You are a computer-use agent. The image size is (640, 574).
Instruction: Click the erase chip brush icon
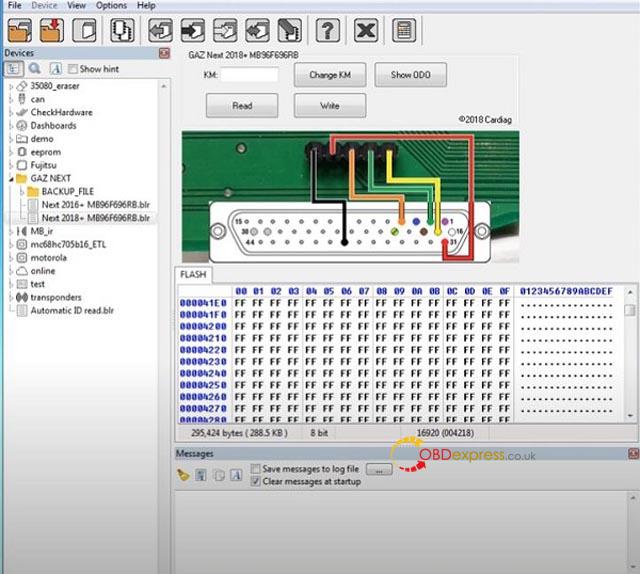click(x=289, y=30)
